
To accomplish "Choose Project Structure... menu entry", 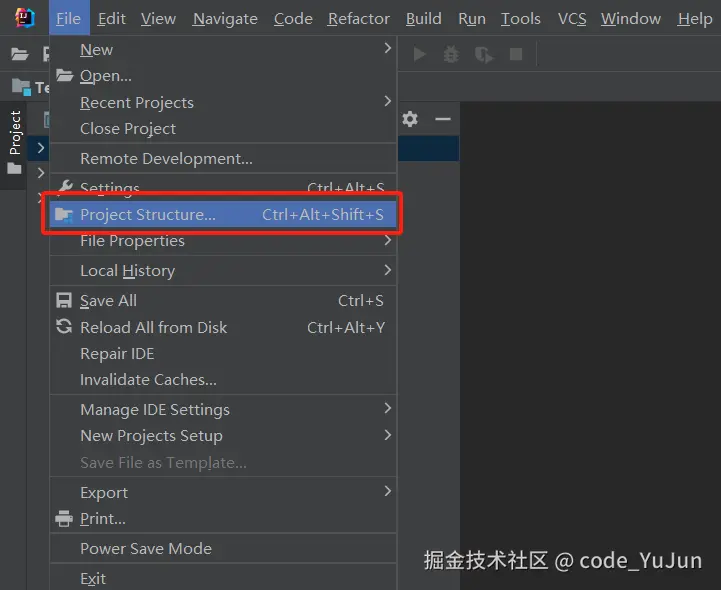I will pos(223,214).
